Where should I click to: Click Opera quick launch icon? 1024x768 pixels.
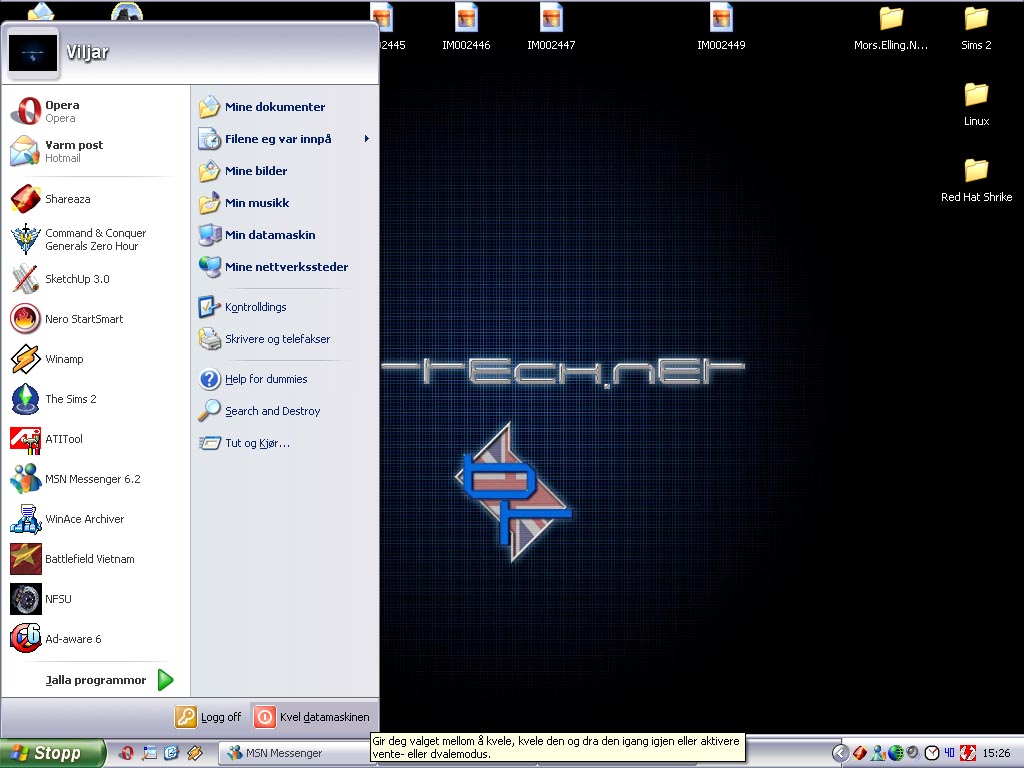[x=127, y=753]
